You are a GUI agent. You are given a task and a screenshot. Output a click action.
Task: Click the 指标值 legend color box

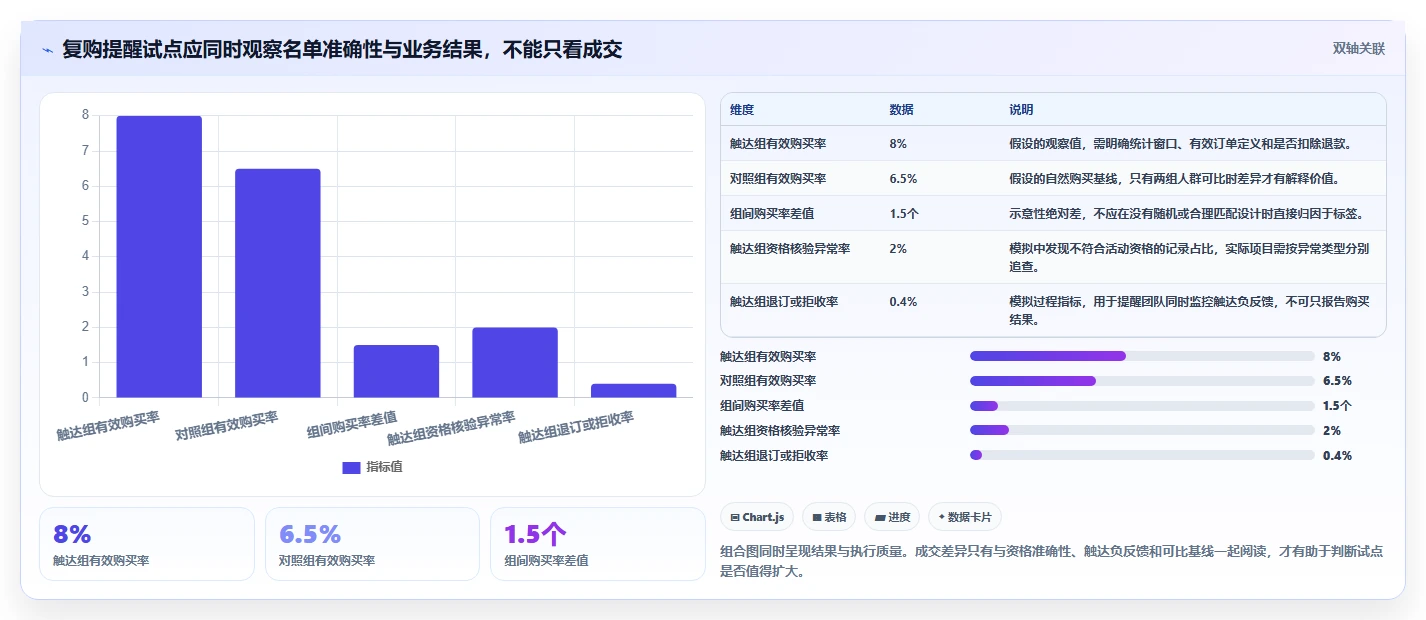coord(351,467)
